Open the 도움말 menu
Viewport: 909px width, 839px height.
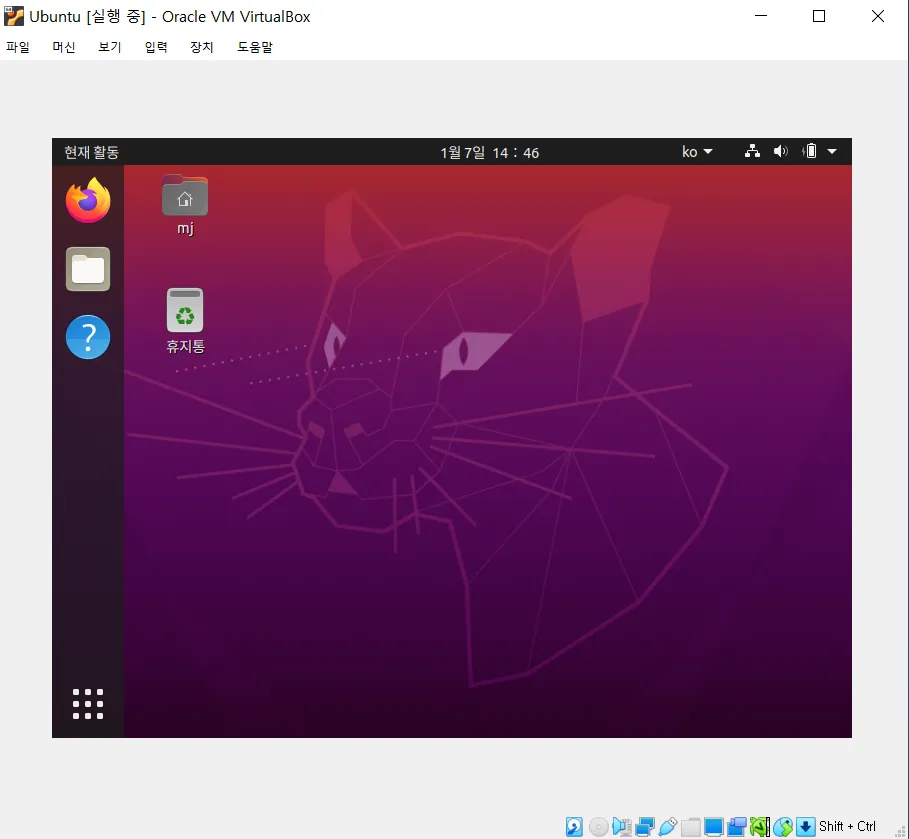click(x=254, y=47)
